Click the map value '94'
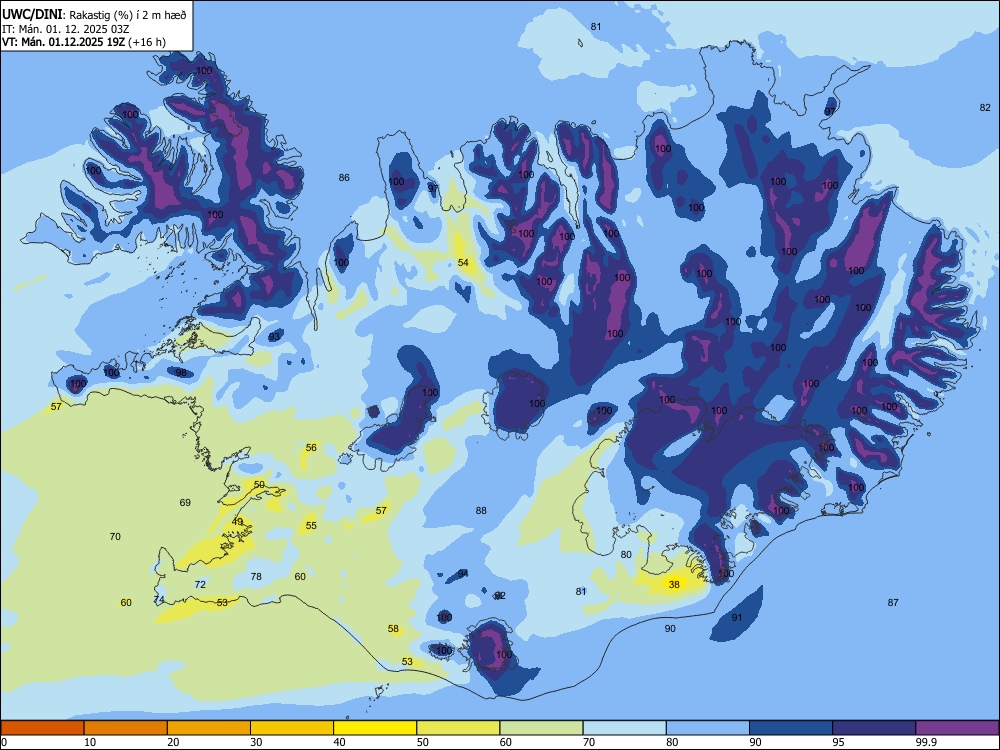This screenshot has height=750, width=1000. point(463,573)
